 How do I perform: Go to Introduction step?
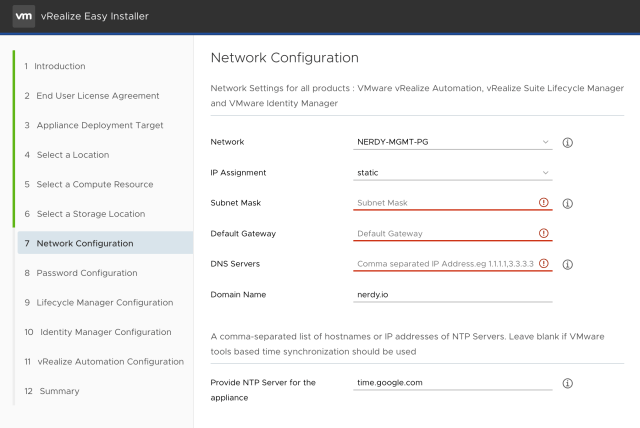[60, 66]
